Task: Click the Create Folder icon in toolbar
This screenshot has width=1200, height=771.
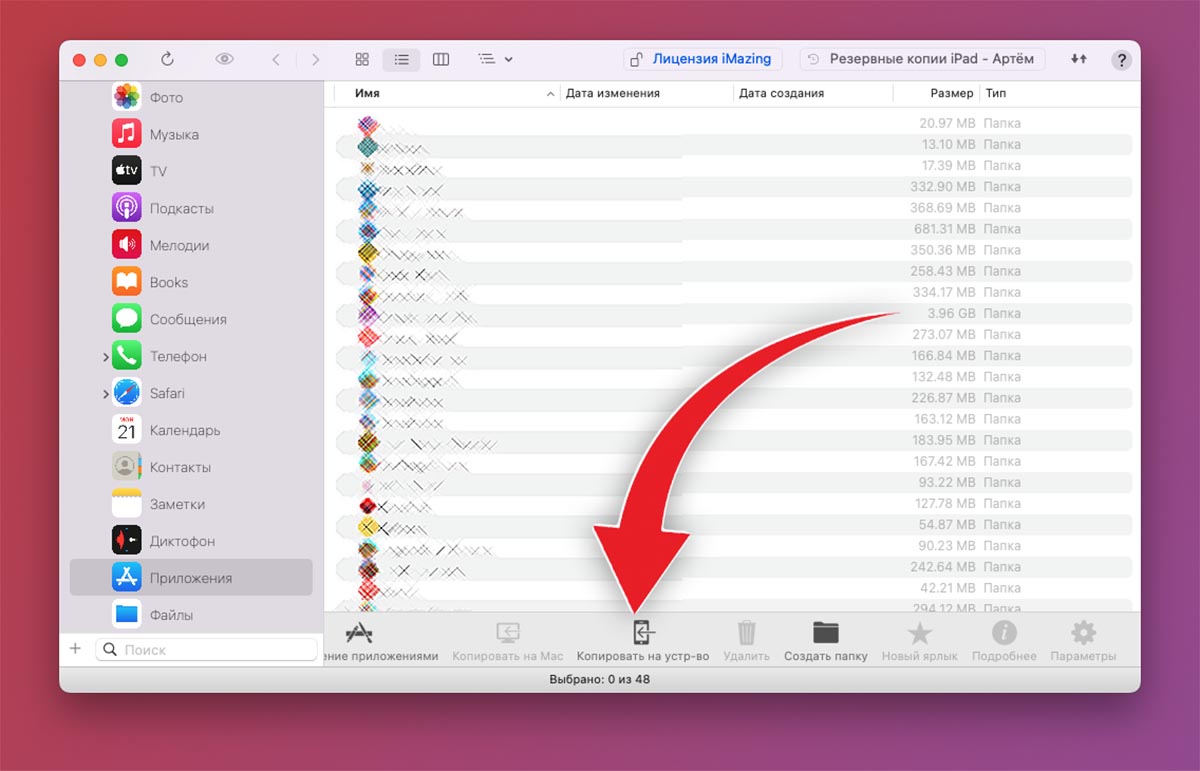Action: coord(825,634)
